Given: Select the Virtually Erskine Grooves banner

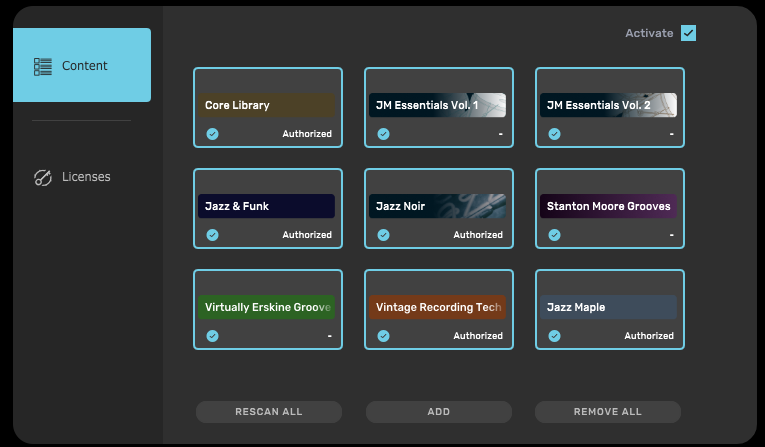Looking at the screenshot, I should click(266, 307).
